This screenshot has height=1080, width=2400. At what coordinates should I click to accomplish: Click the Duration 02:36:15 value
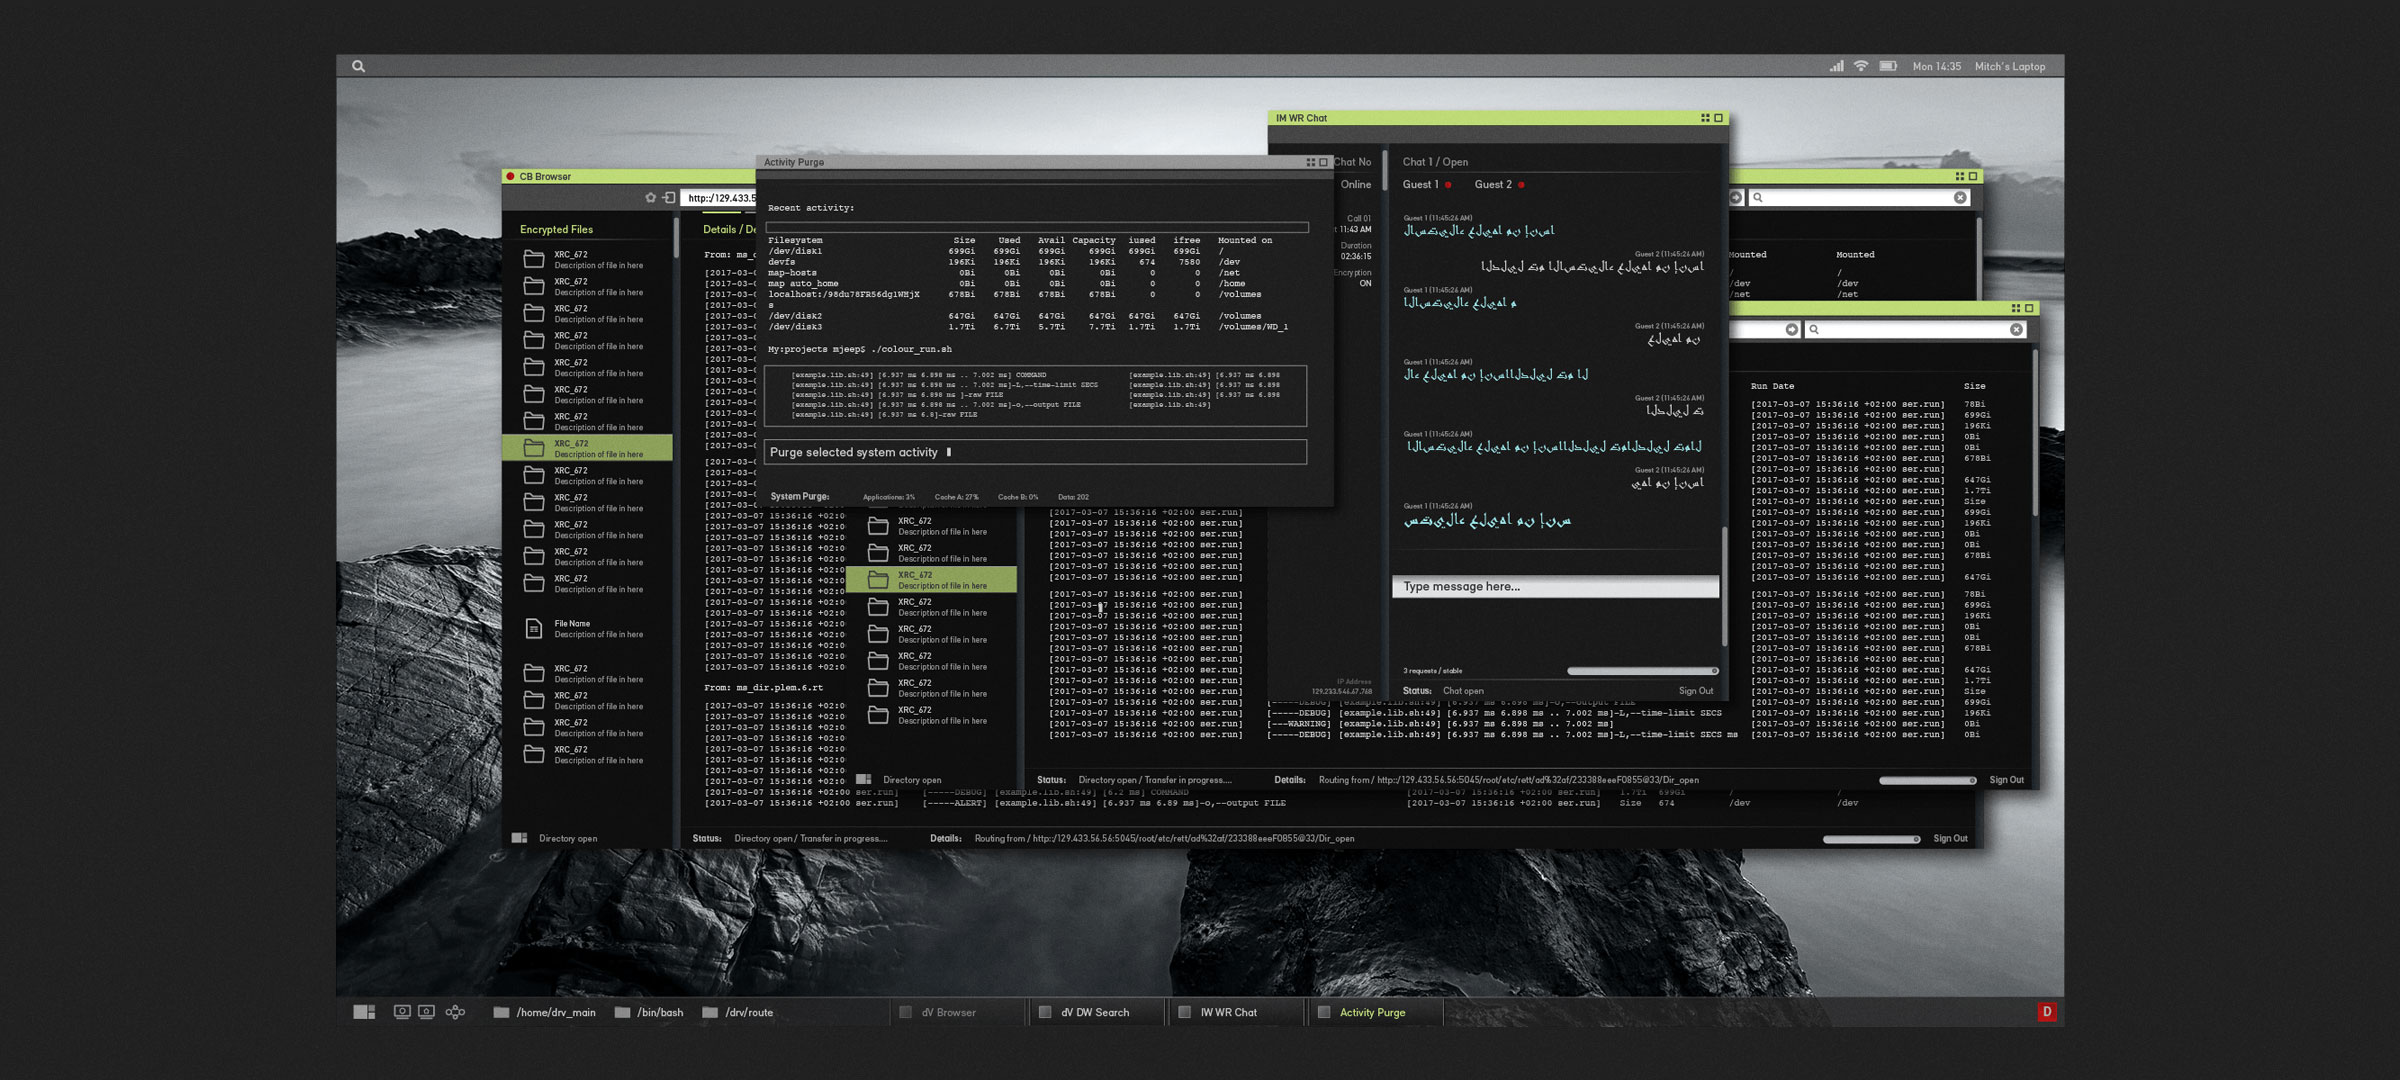pos(1356,256)
